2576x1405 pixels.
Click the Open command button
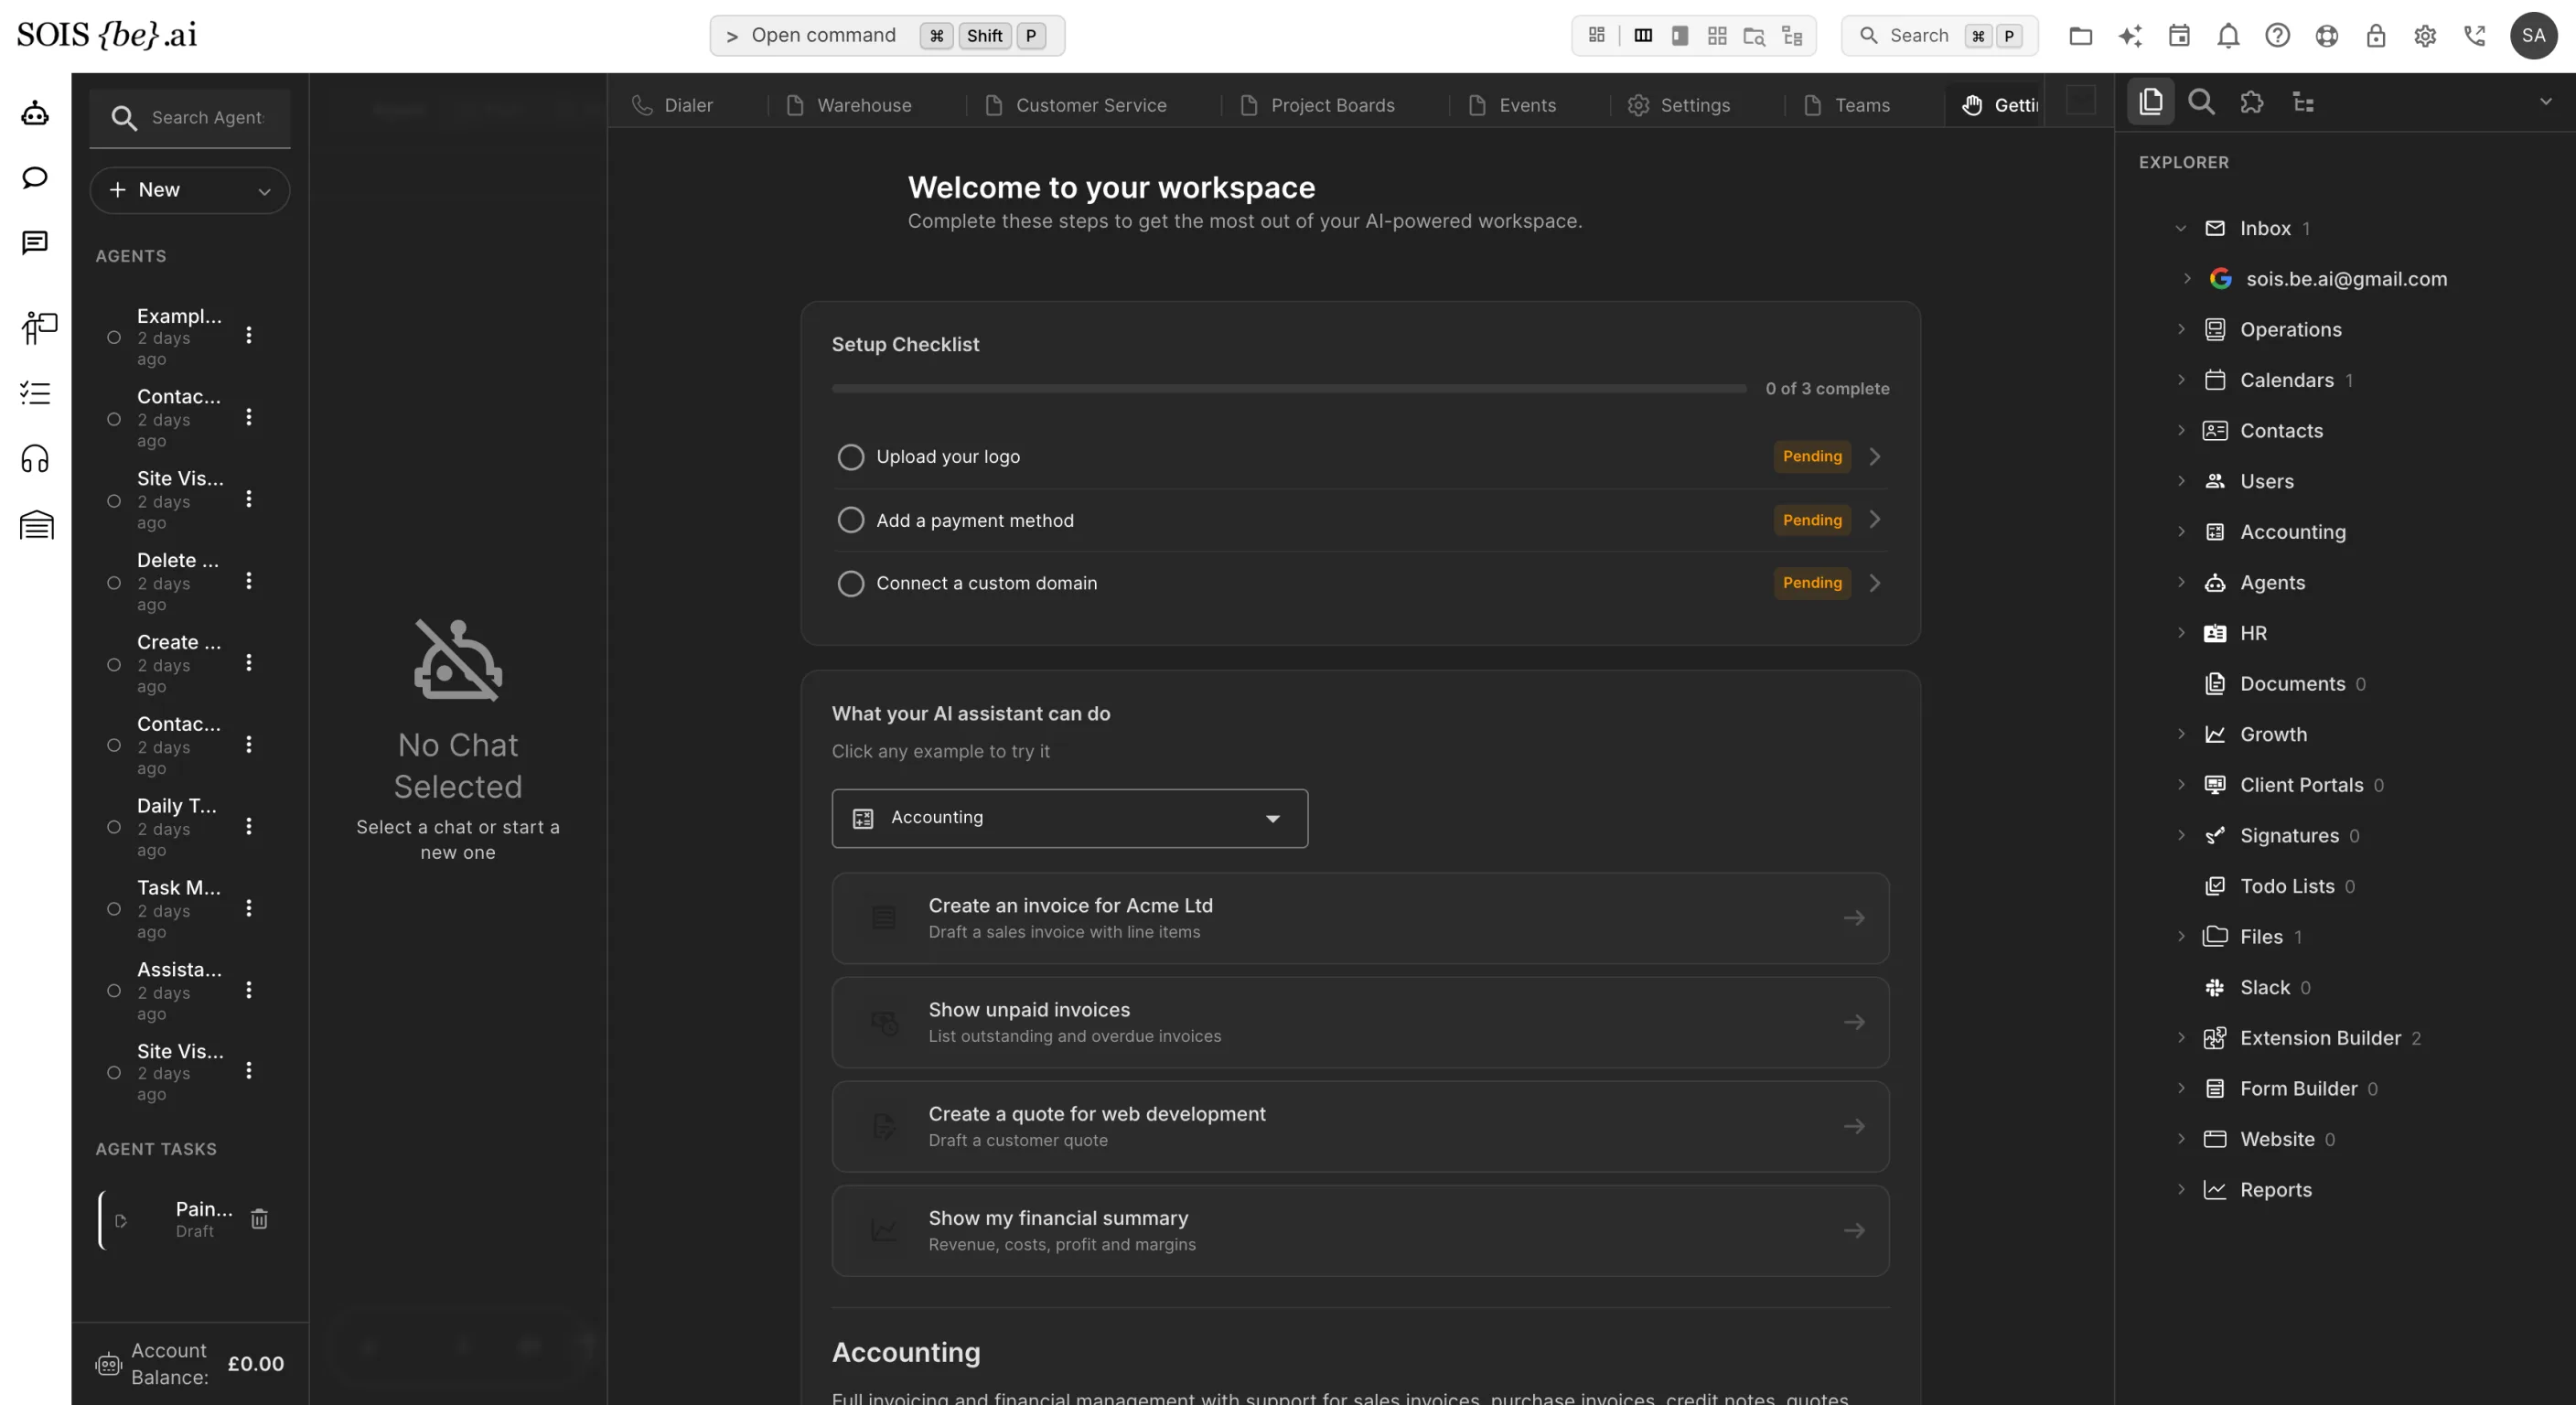click(x=887, y=36)
